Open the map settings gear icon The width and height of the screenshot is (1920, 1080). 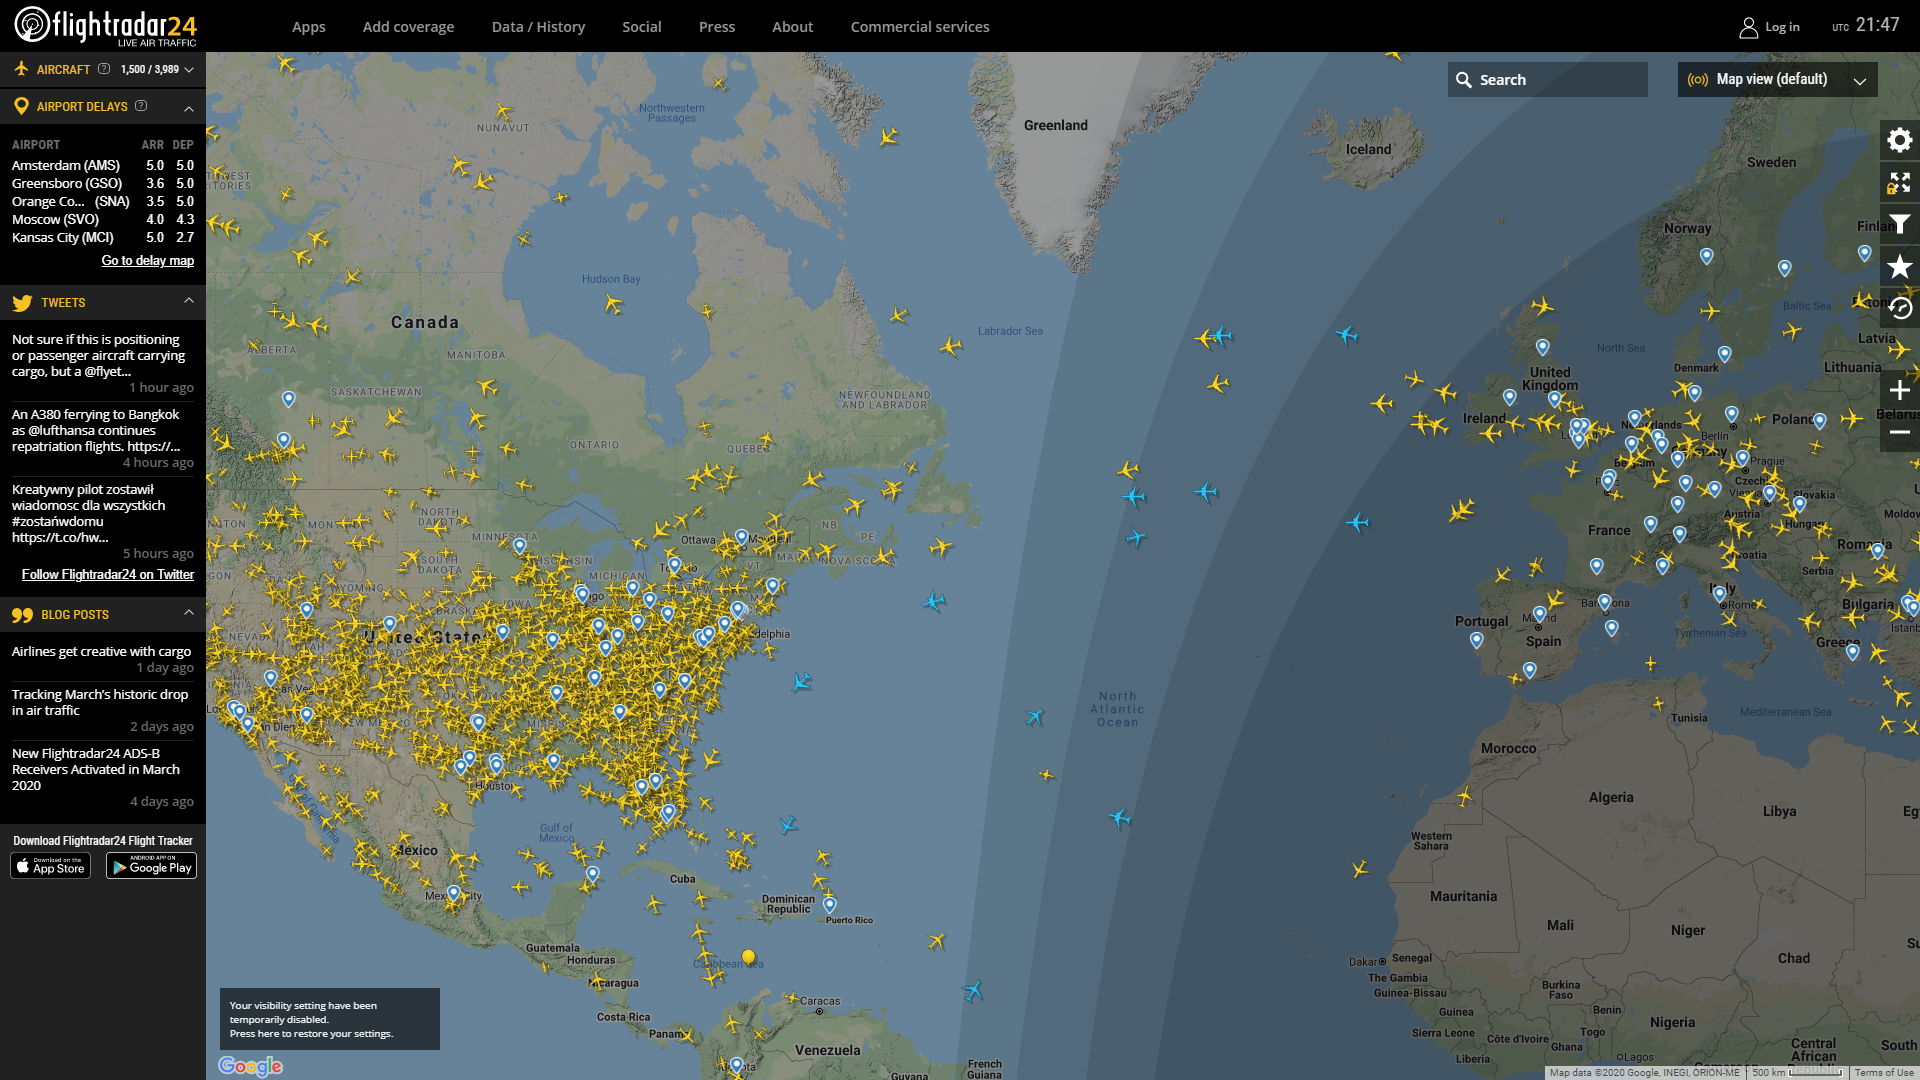(1899, 140)
